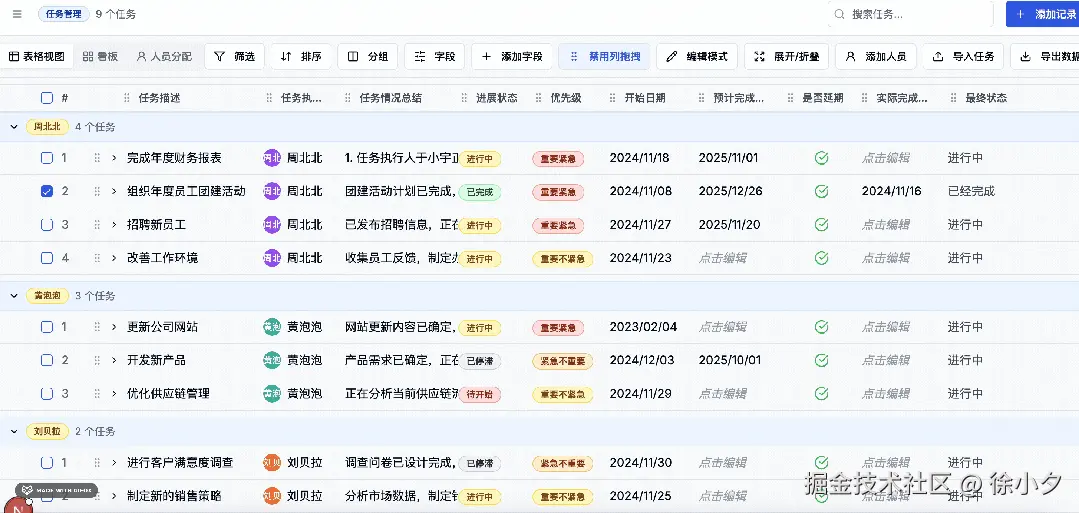This screenshot has width=1080, height=514.
Task: Check the box for 优化供应链管理
Action: (47, 393)
